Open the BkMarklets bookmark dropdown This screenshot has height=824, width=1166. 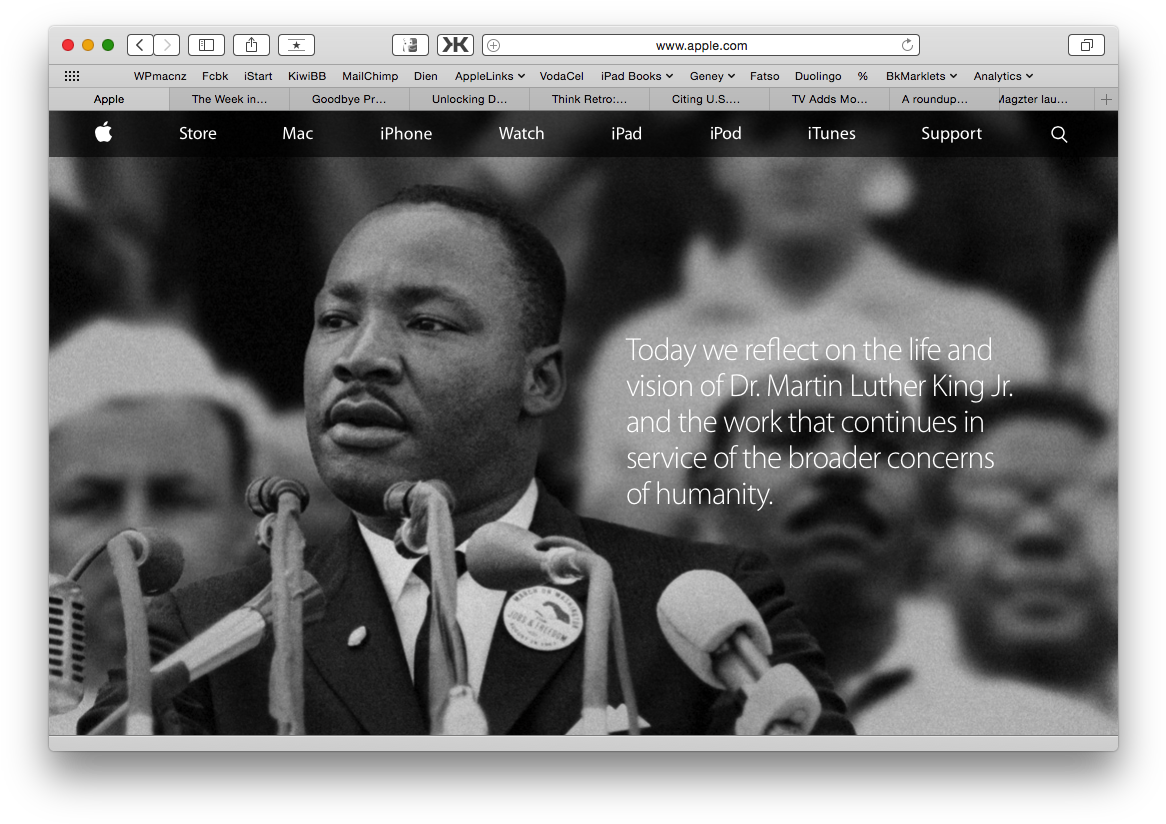point(921,76)
